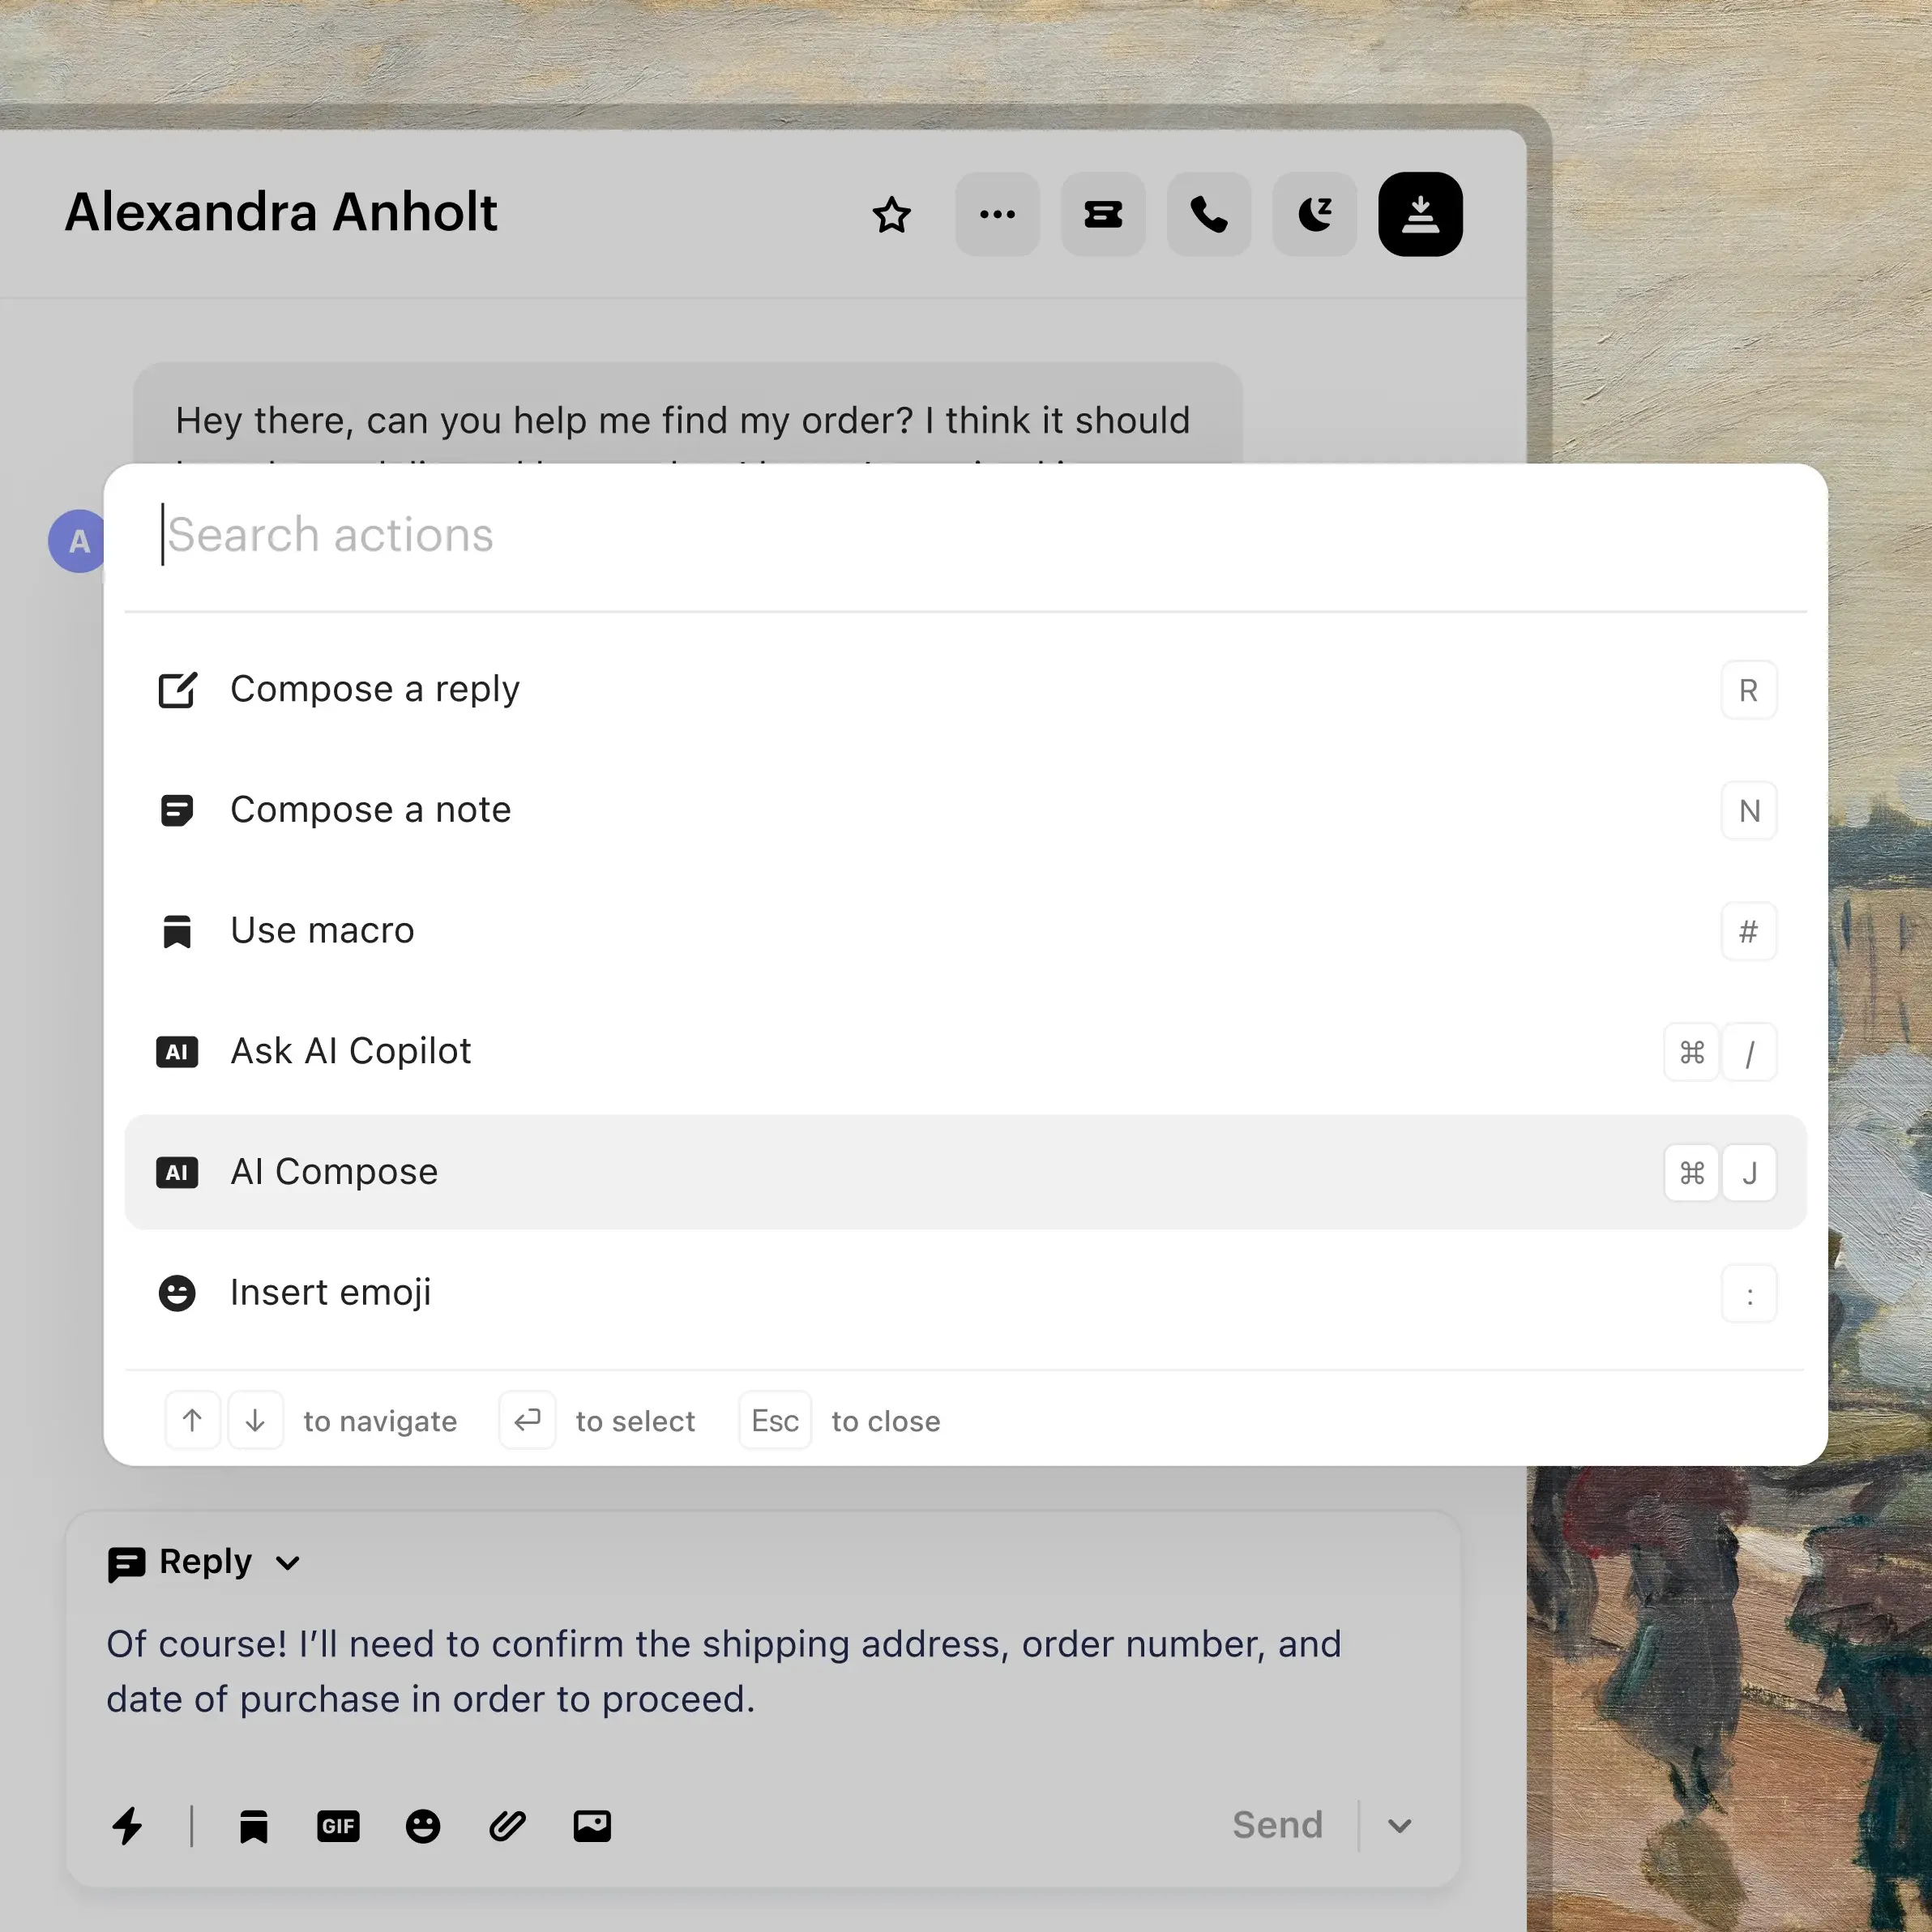
Task: Insert an image into the reply
Action: pos(591,1827)
